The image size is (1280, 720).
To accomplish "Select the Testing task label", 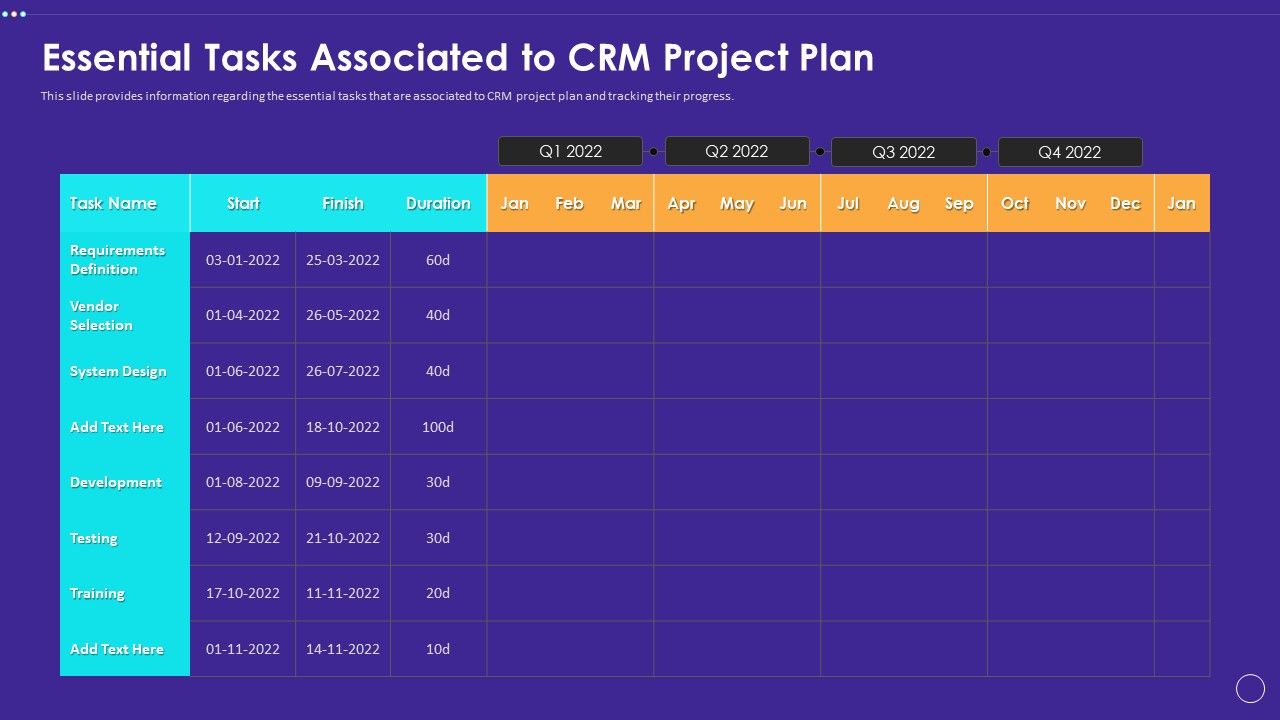I will [94, 538].
